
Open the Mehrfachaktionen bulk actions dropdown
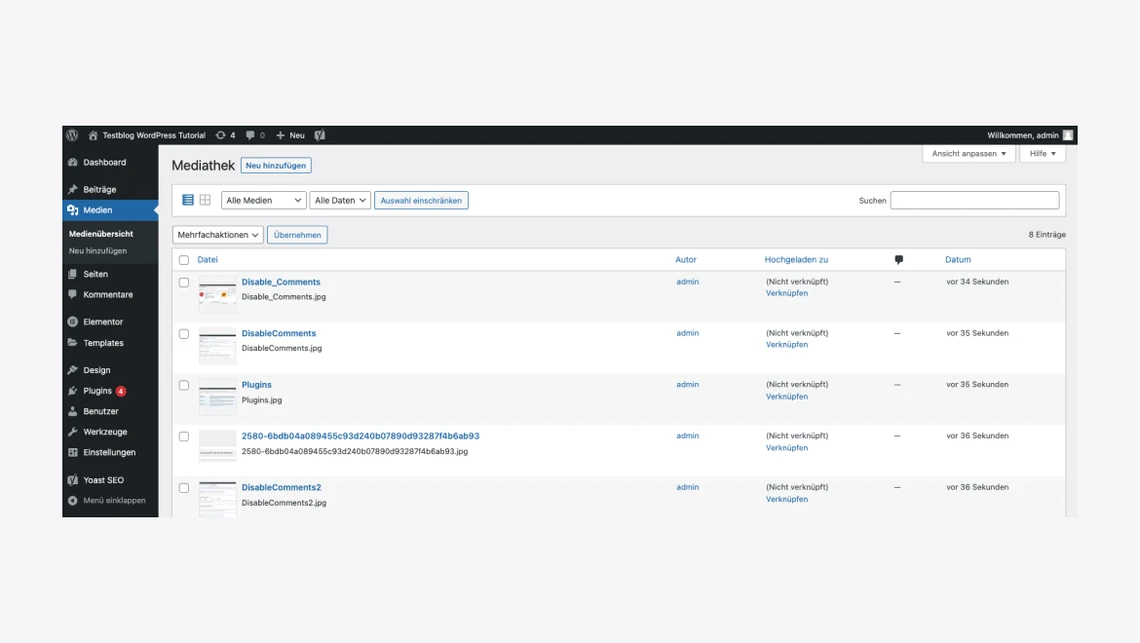[x=218, y=235]
